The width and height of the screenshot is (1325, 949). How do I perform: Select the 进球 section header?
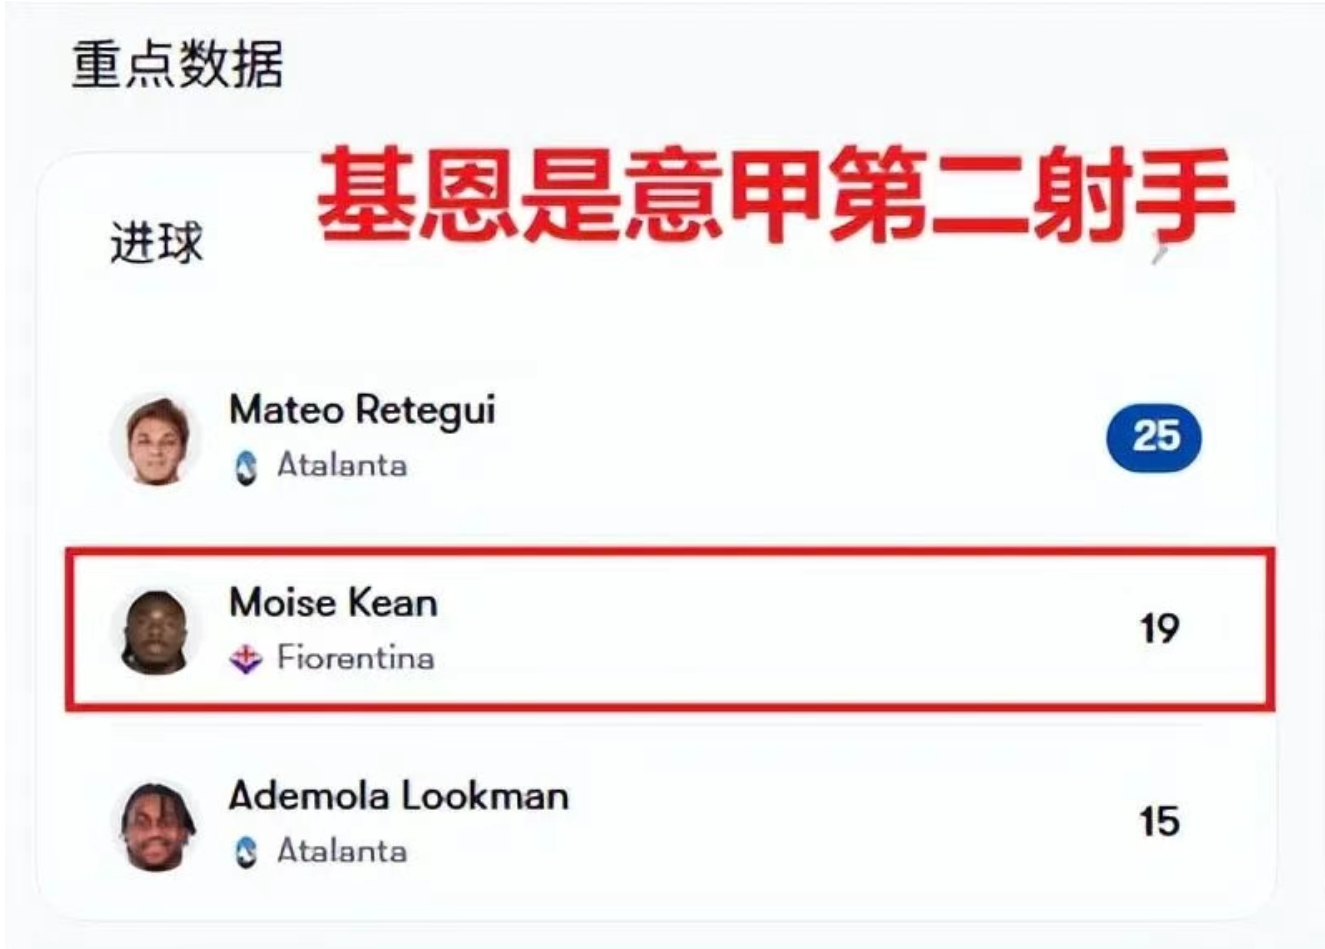[x=156, y=243]
